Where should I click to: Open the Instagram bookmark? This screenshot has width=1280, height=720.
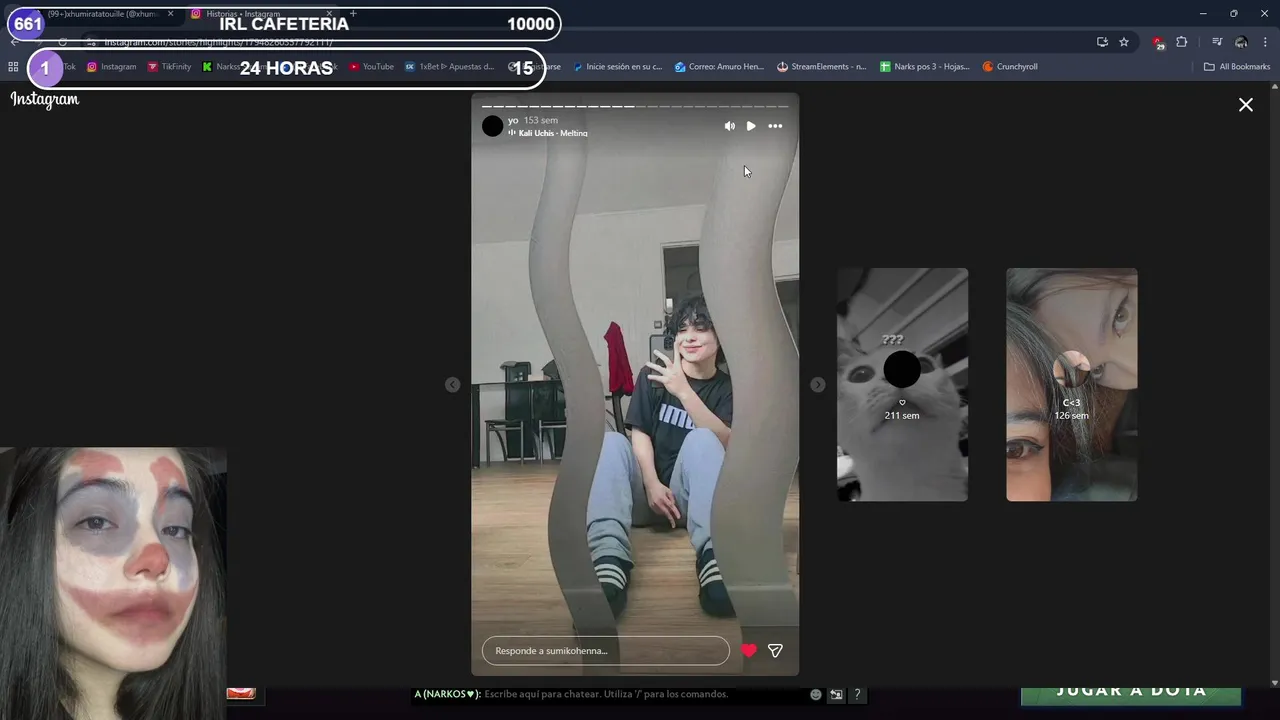(111, 67)
